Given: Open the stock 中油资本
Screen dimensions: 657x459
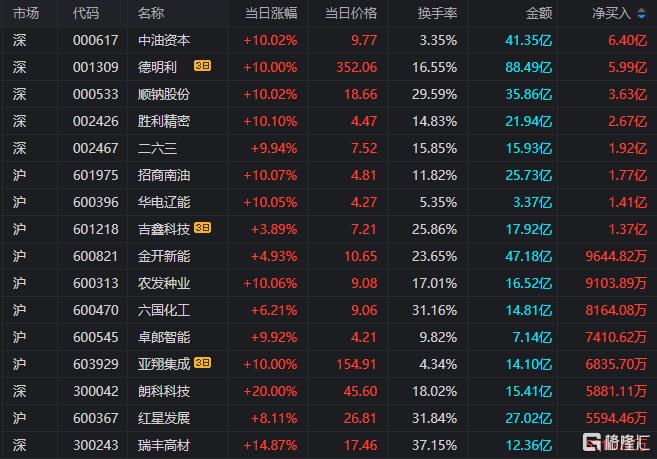Looking at the screenshot, I should (163, 40).
